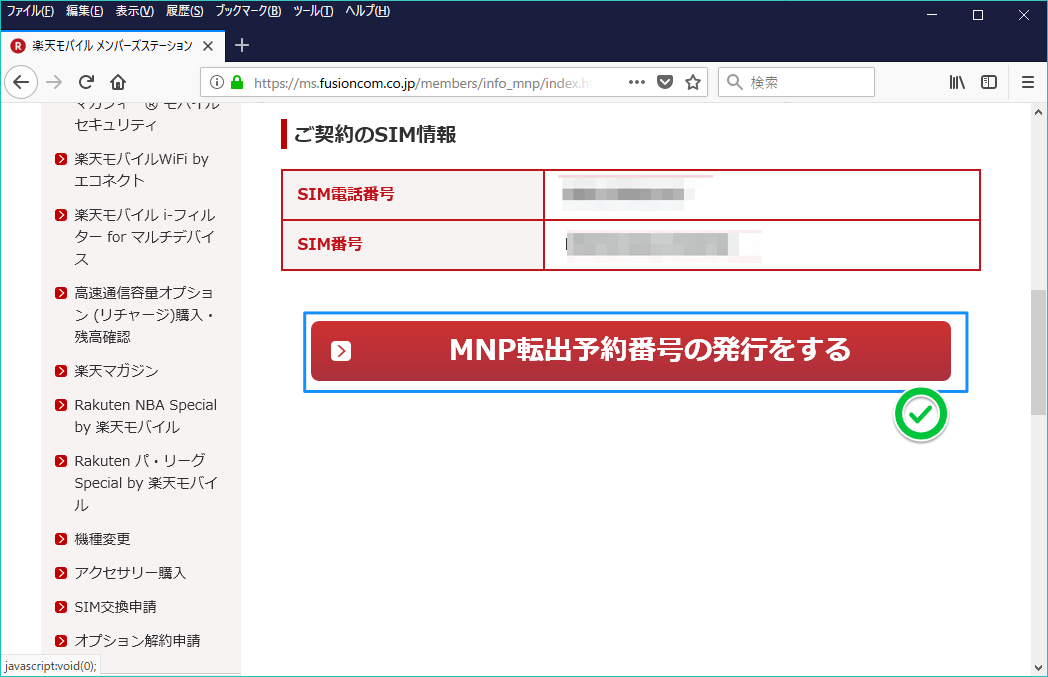Screen dimensions: 1048x677
Task: Open Rakuten NBA Special by 楽天モバイル link
Action: [x=146, y=416]
